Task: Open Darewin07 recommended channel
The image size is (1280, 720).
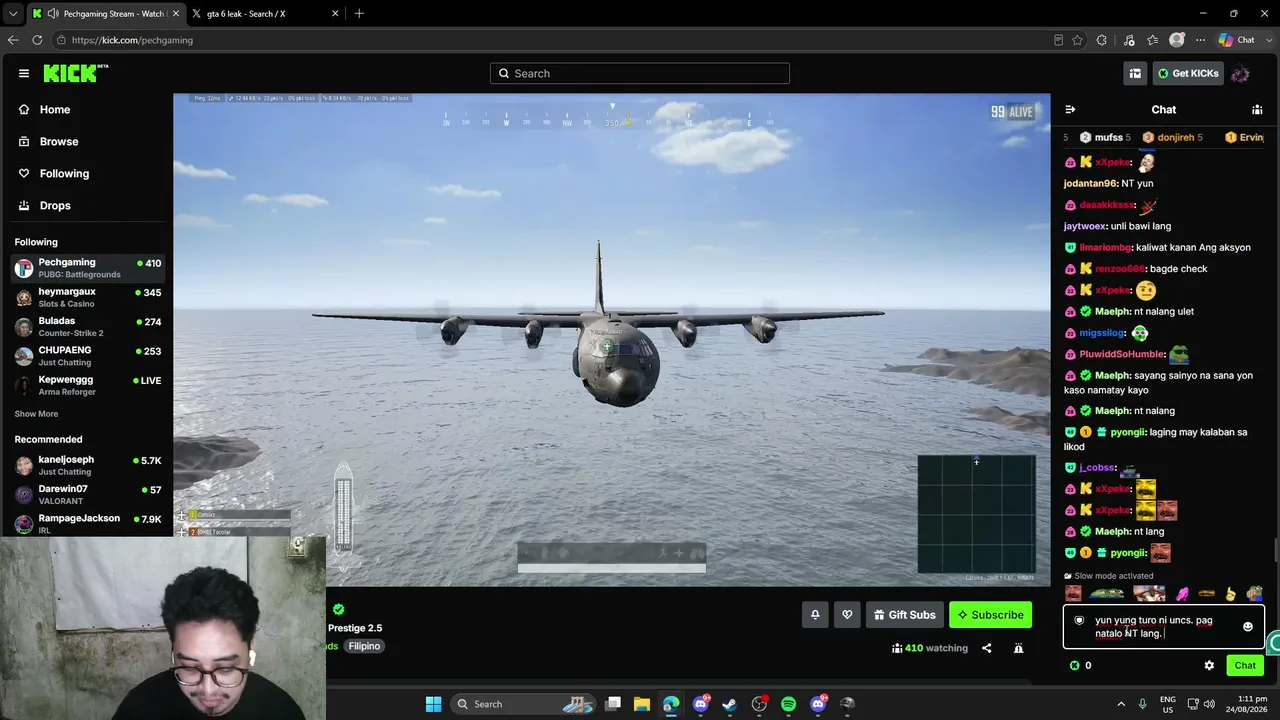Action: (x=88, y=494)
